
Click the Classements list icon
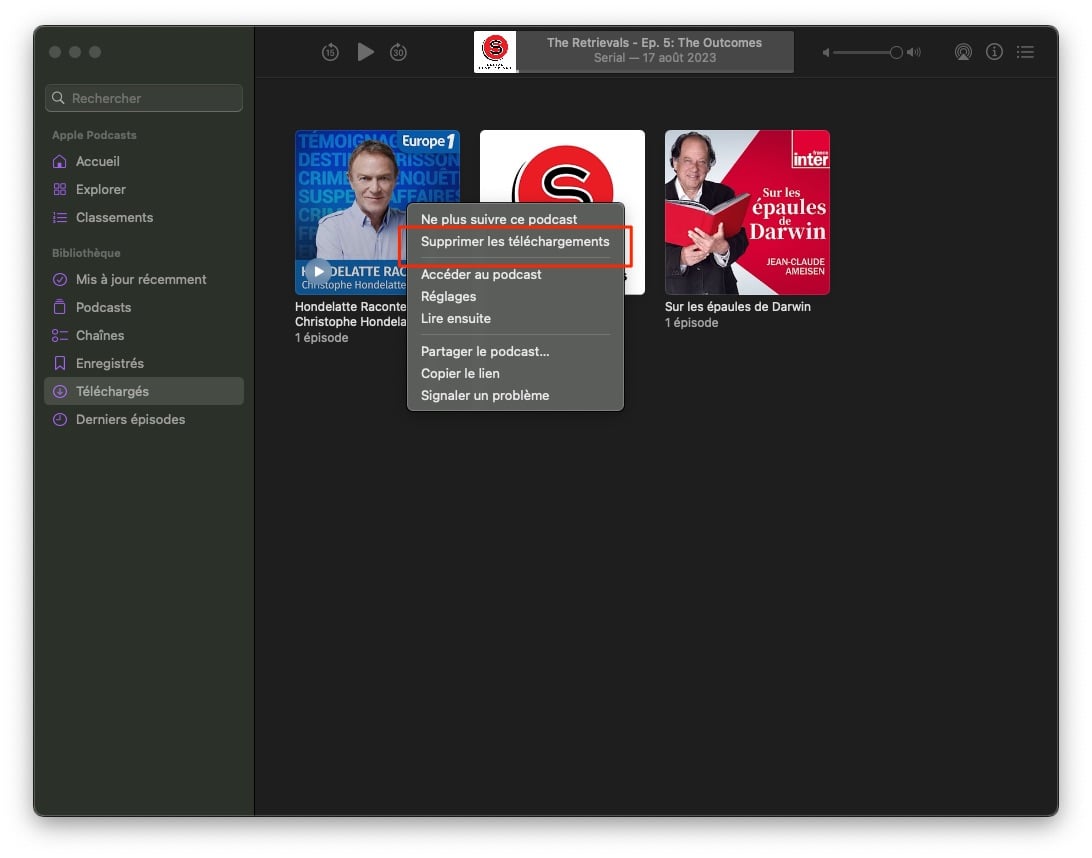(x=60, y=218)
